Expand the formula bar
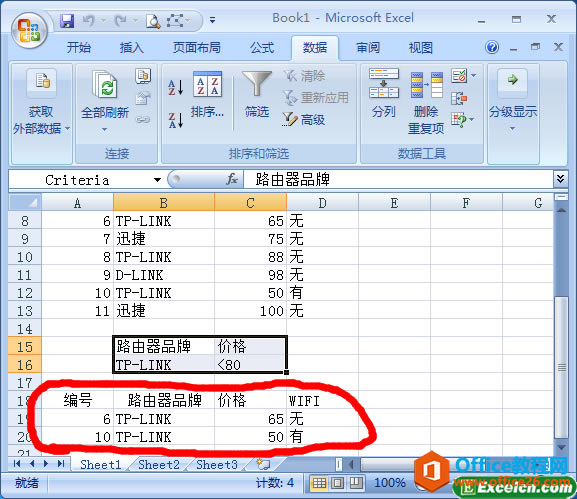This screenshot has height=499, width=577. point(560,179)
